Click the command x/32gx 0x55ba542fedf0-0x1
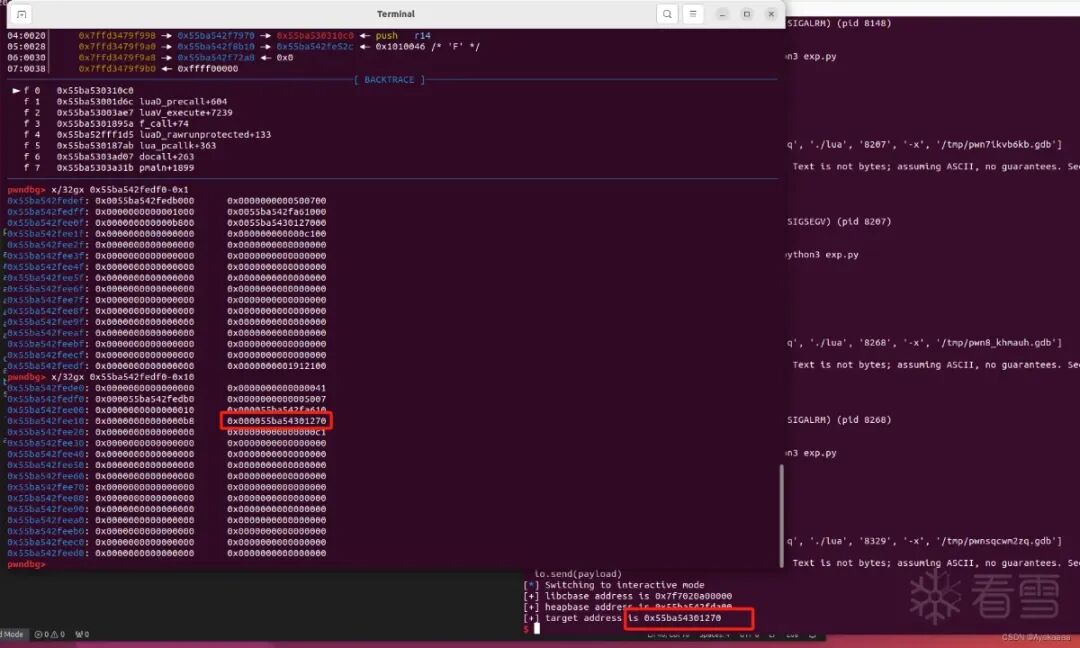Screen dimensions: 1080x648 tap(120, 190)
